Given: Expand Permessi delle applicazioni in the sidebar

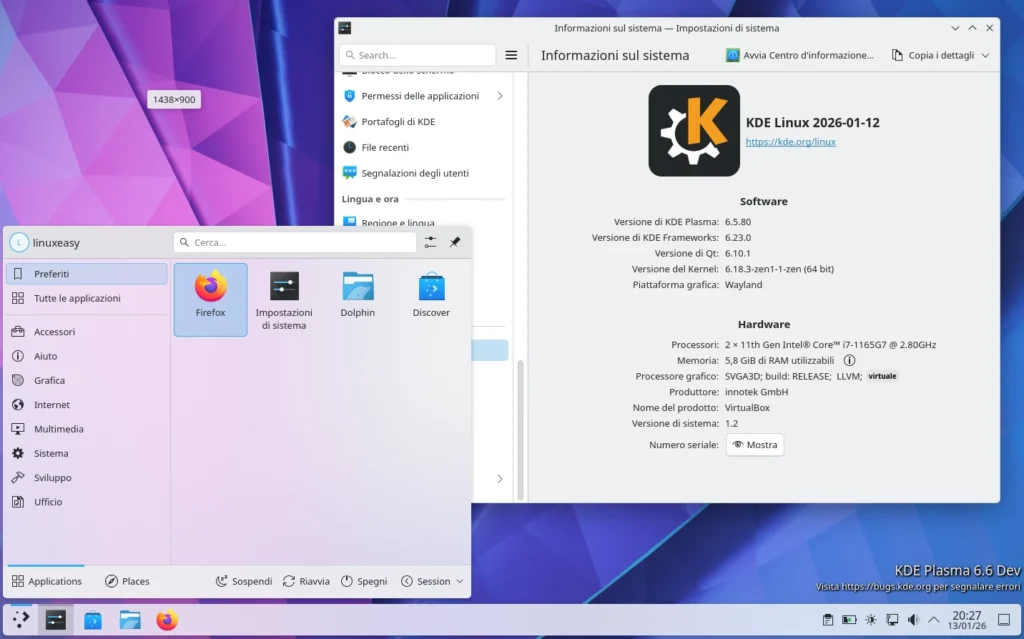Looking at the screenshot, I should 500,96.
